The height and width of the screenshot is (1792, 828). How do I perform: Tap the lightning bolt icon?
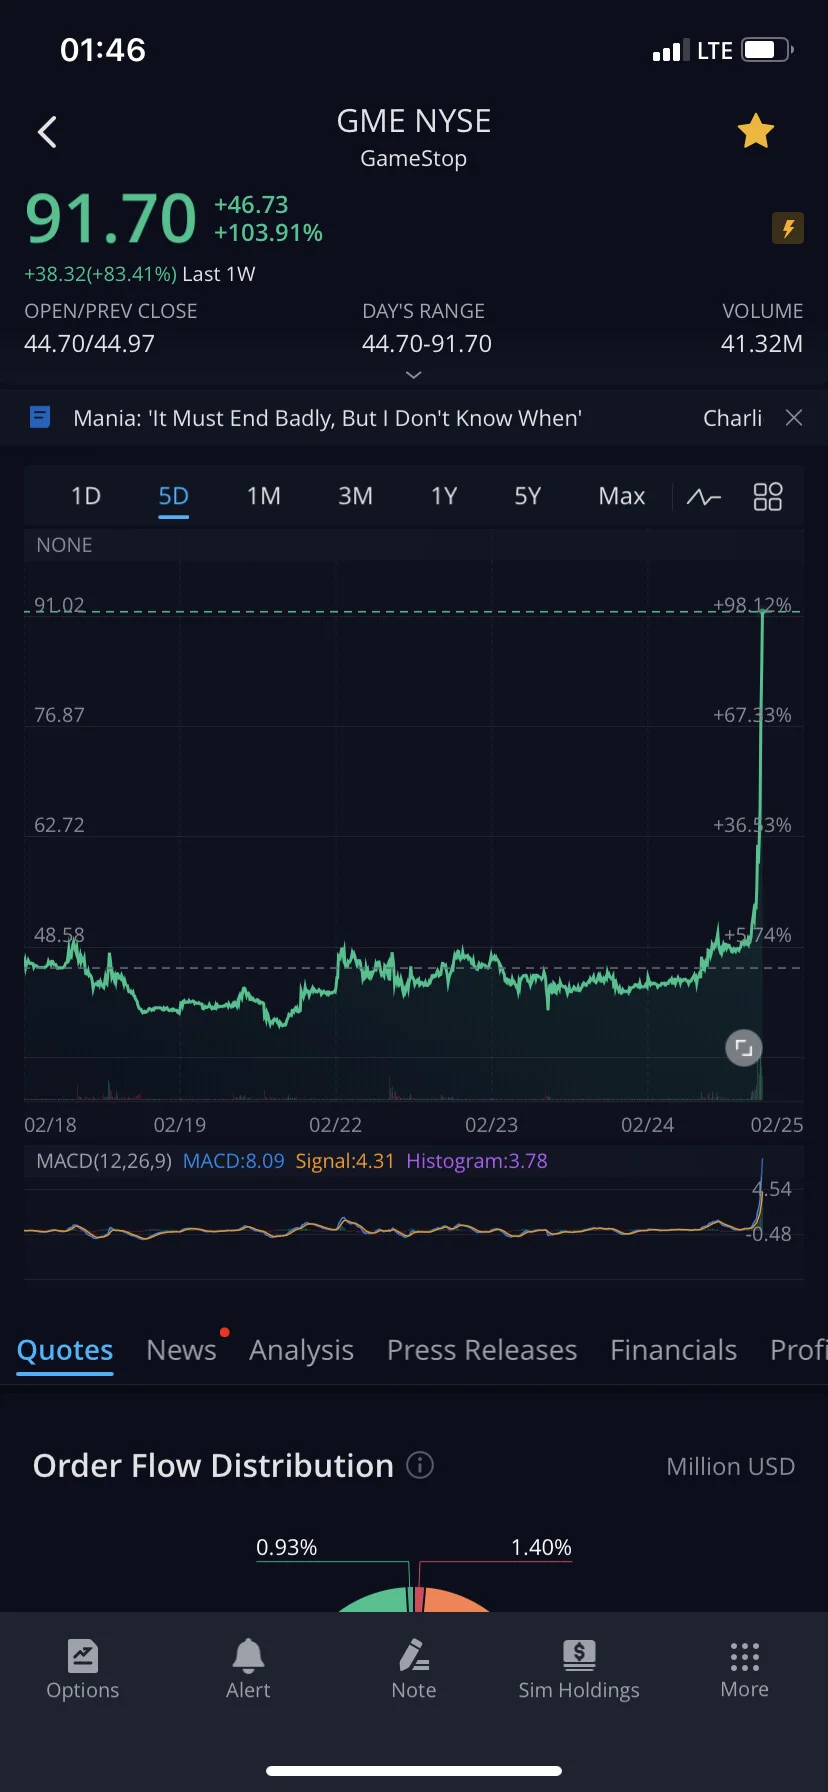788,229
